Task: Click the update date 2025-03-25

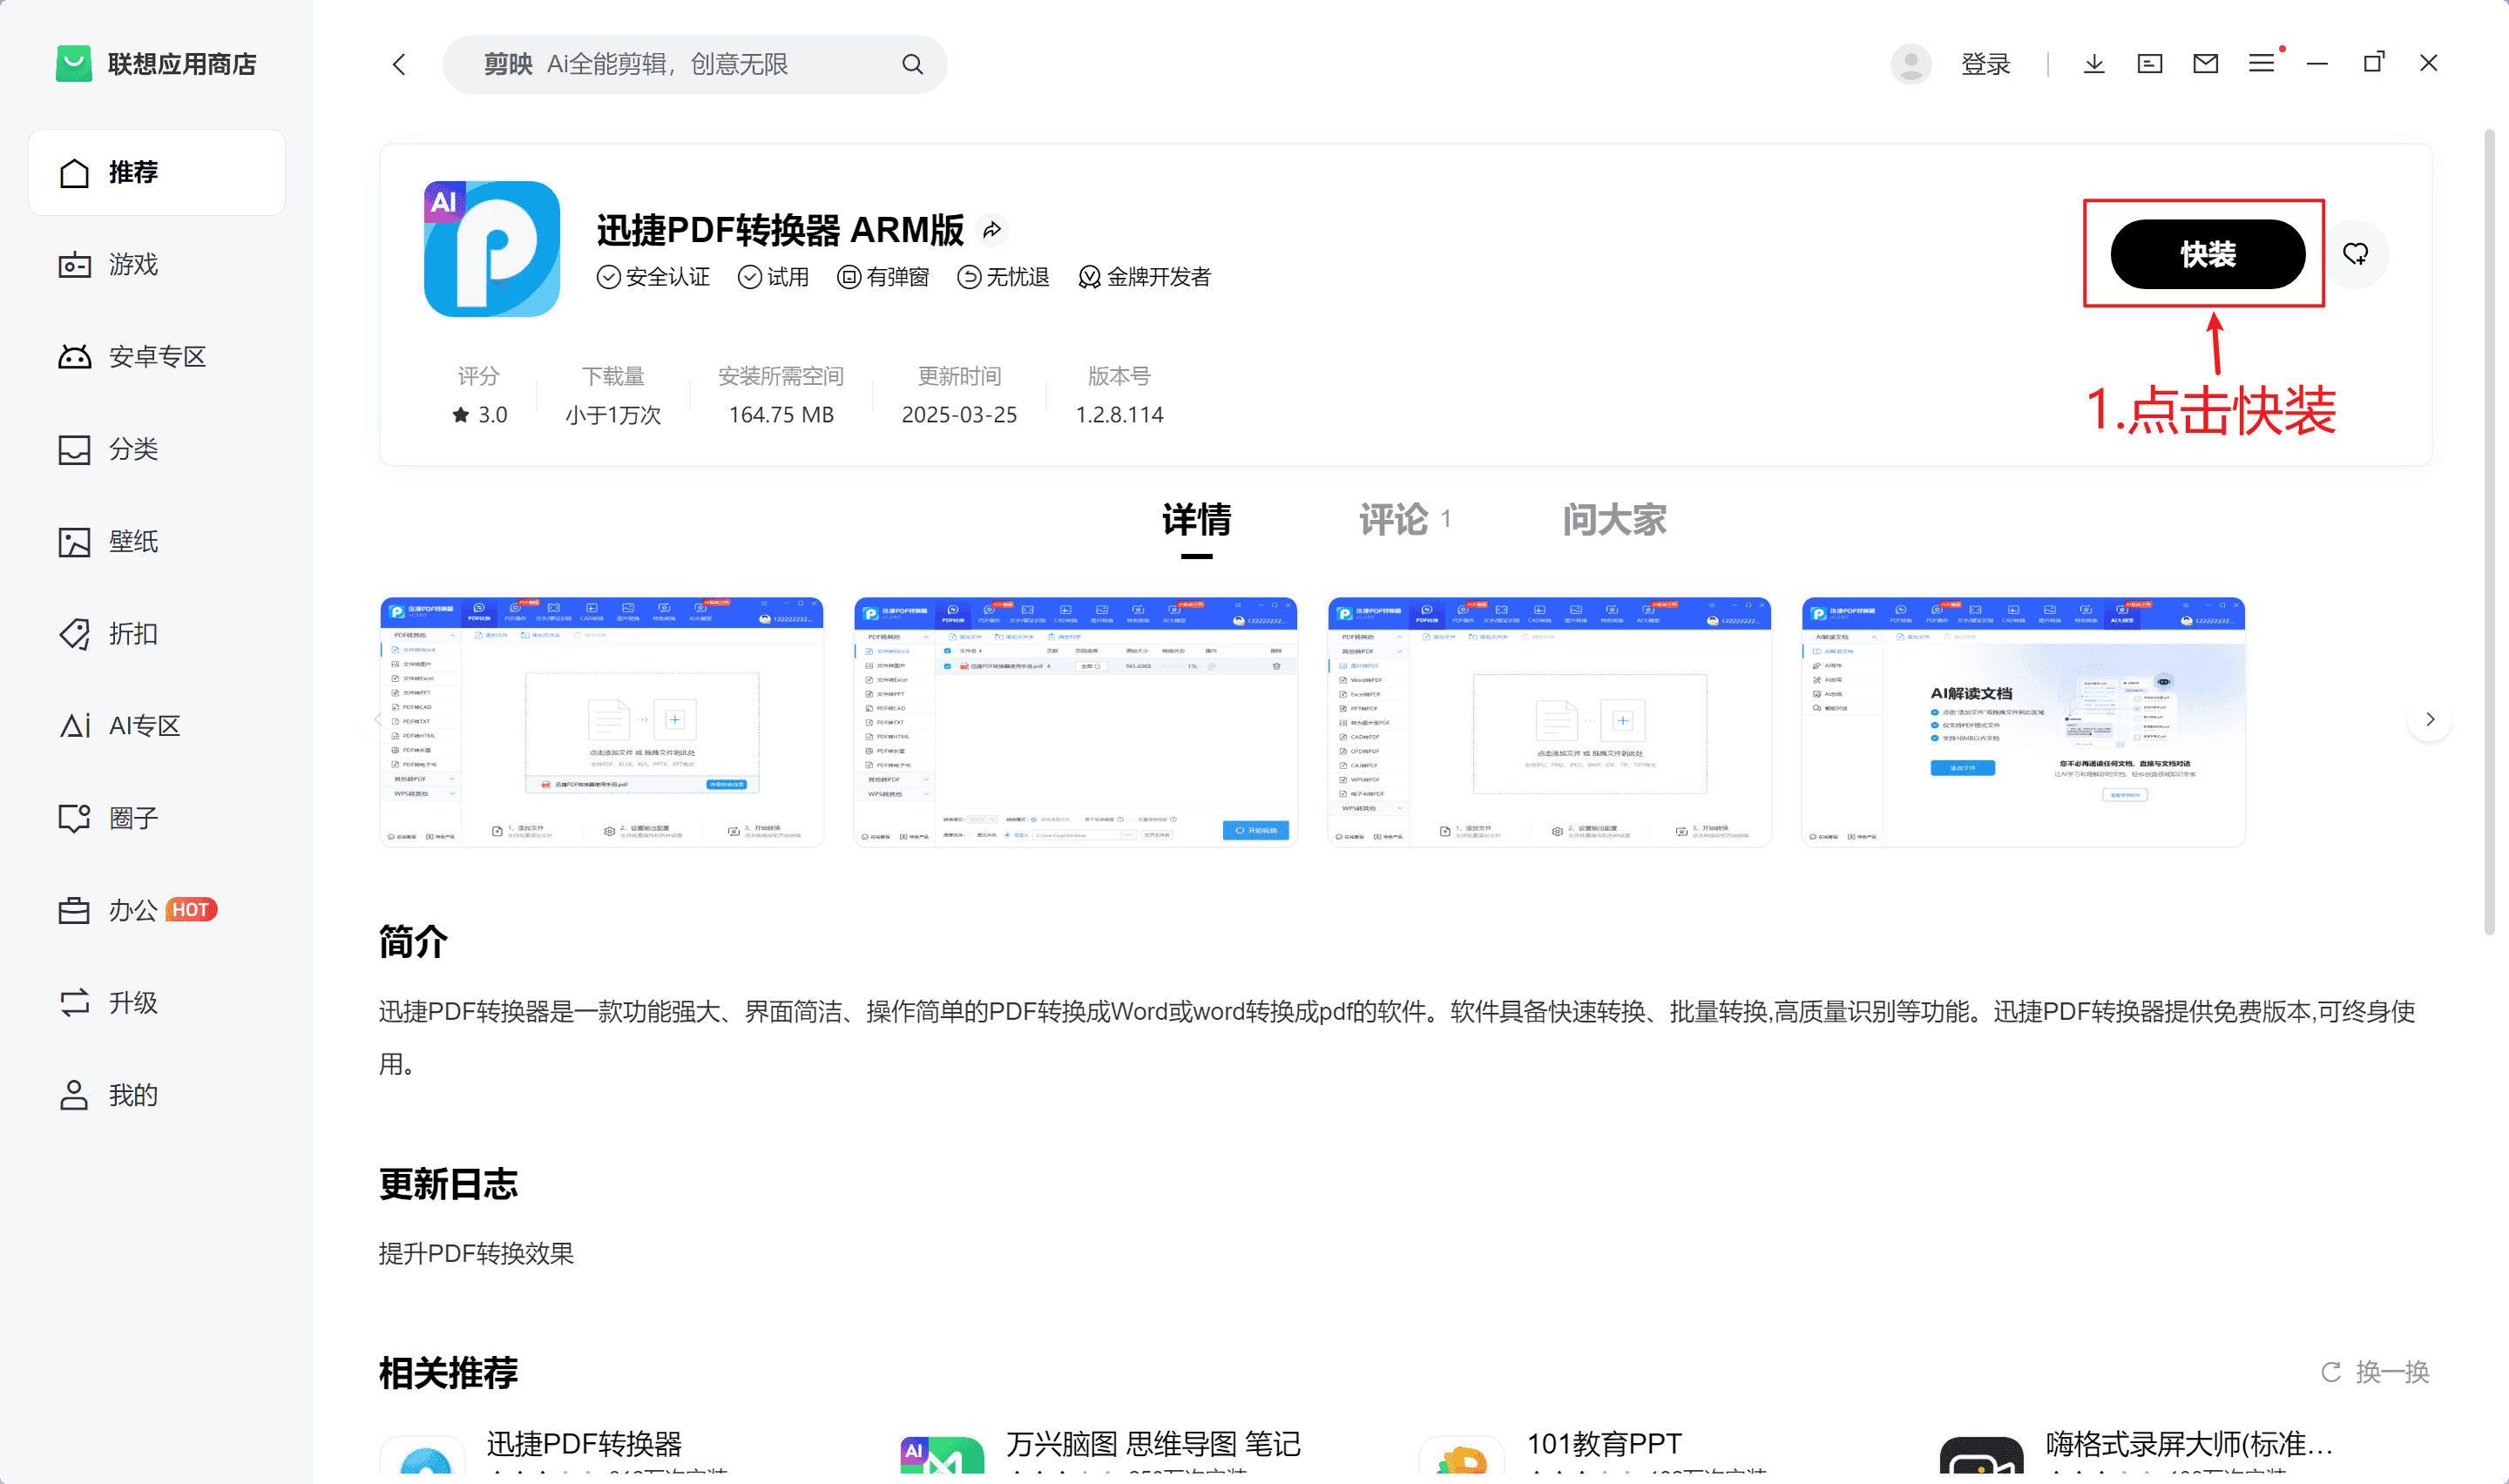Action: (x=959, y=415)
